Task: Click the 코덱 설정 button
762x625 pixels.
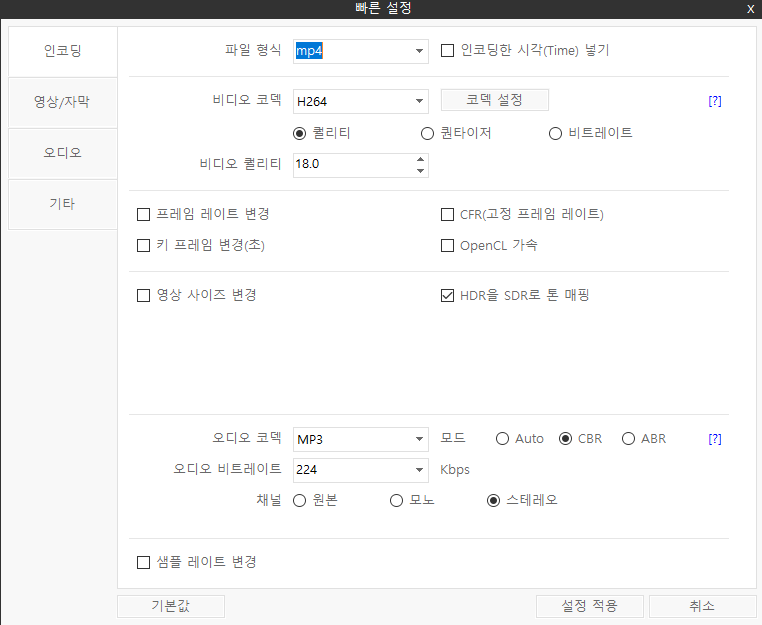Action: pyautogui.click(x=495, y=100)
